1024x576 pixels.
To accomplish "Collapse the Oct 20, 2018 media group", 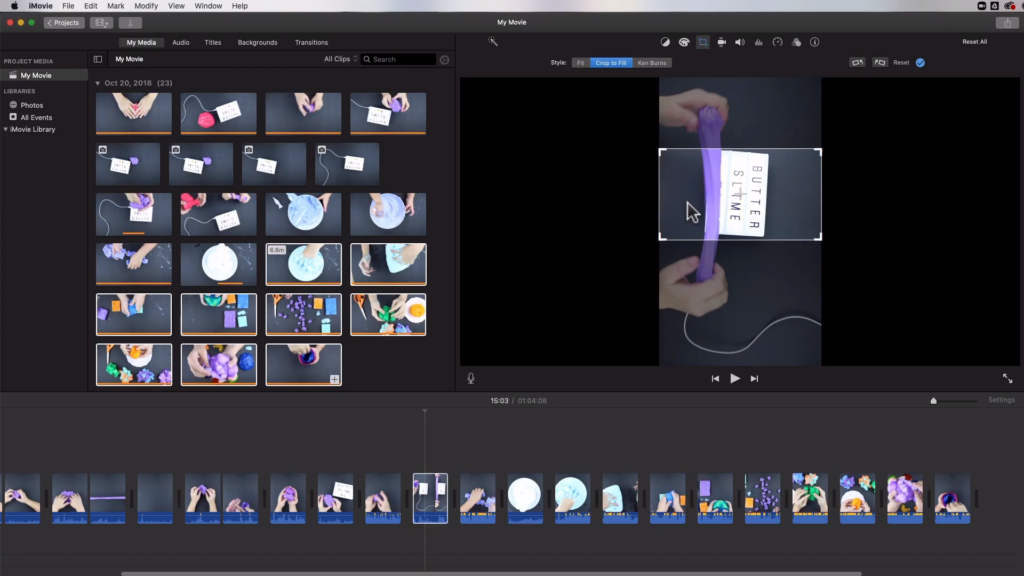I will pos(98,83).
